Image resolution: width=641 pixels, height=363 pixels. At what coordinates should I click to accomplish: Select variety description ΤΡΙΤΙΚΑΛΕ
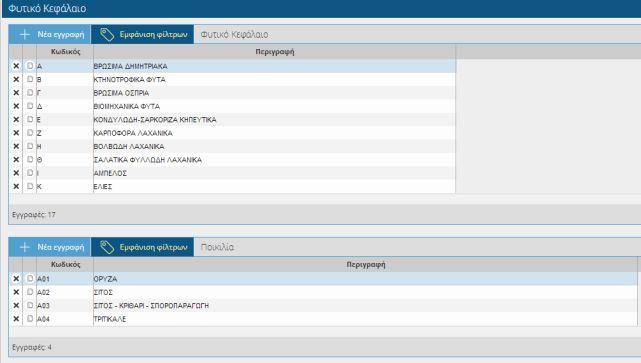[110, 319]
